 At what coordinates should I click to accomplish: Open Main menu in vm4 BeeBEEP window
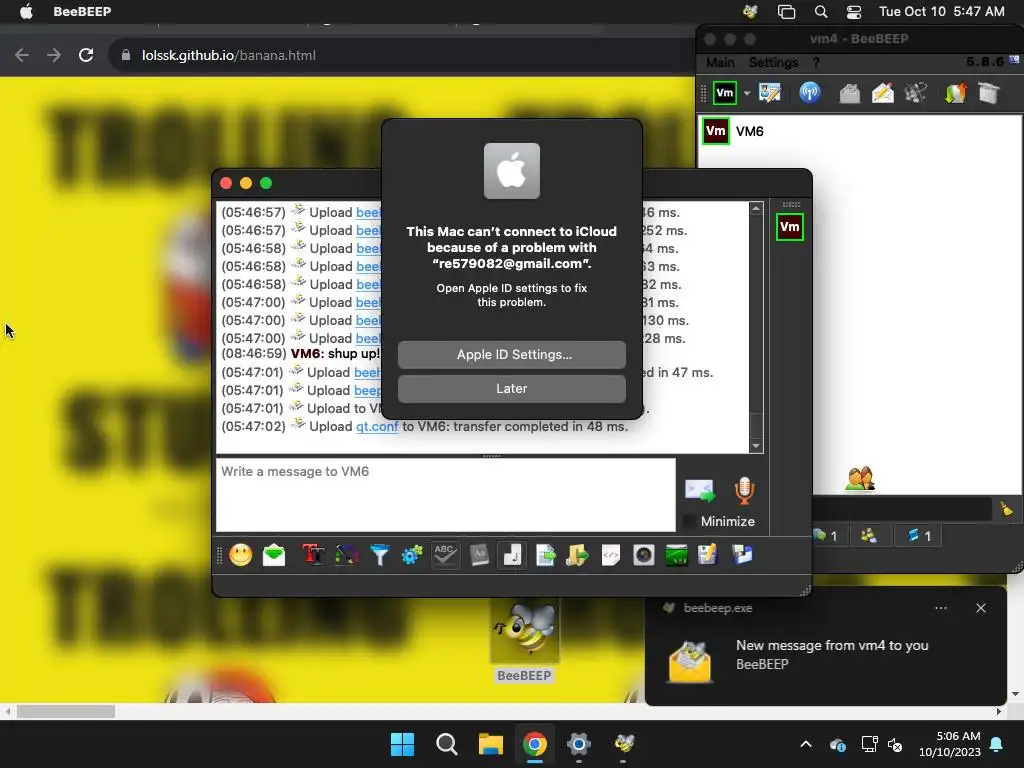(720, 63)
